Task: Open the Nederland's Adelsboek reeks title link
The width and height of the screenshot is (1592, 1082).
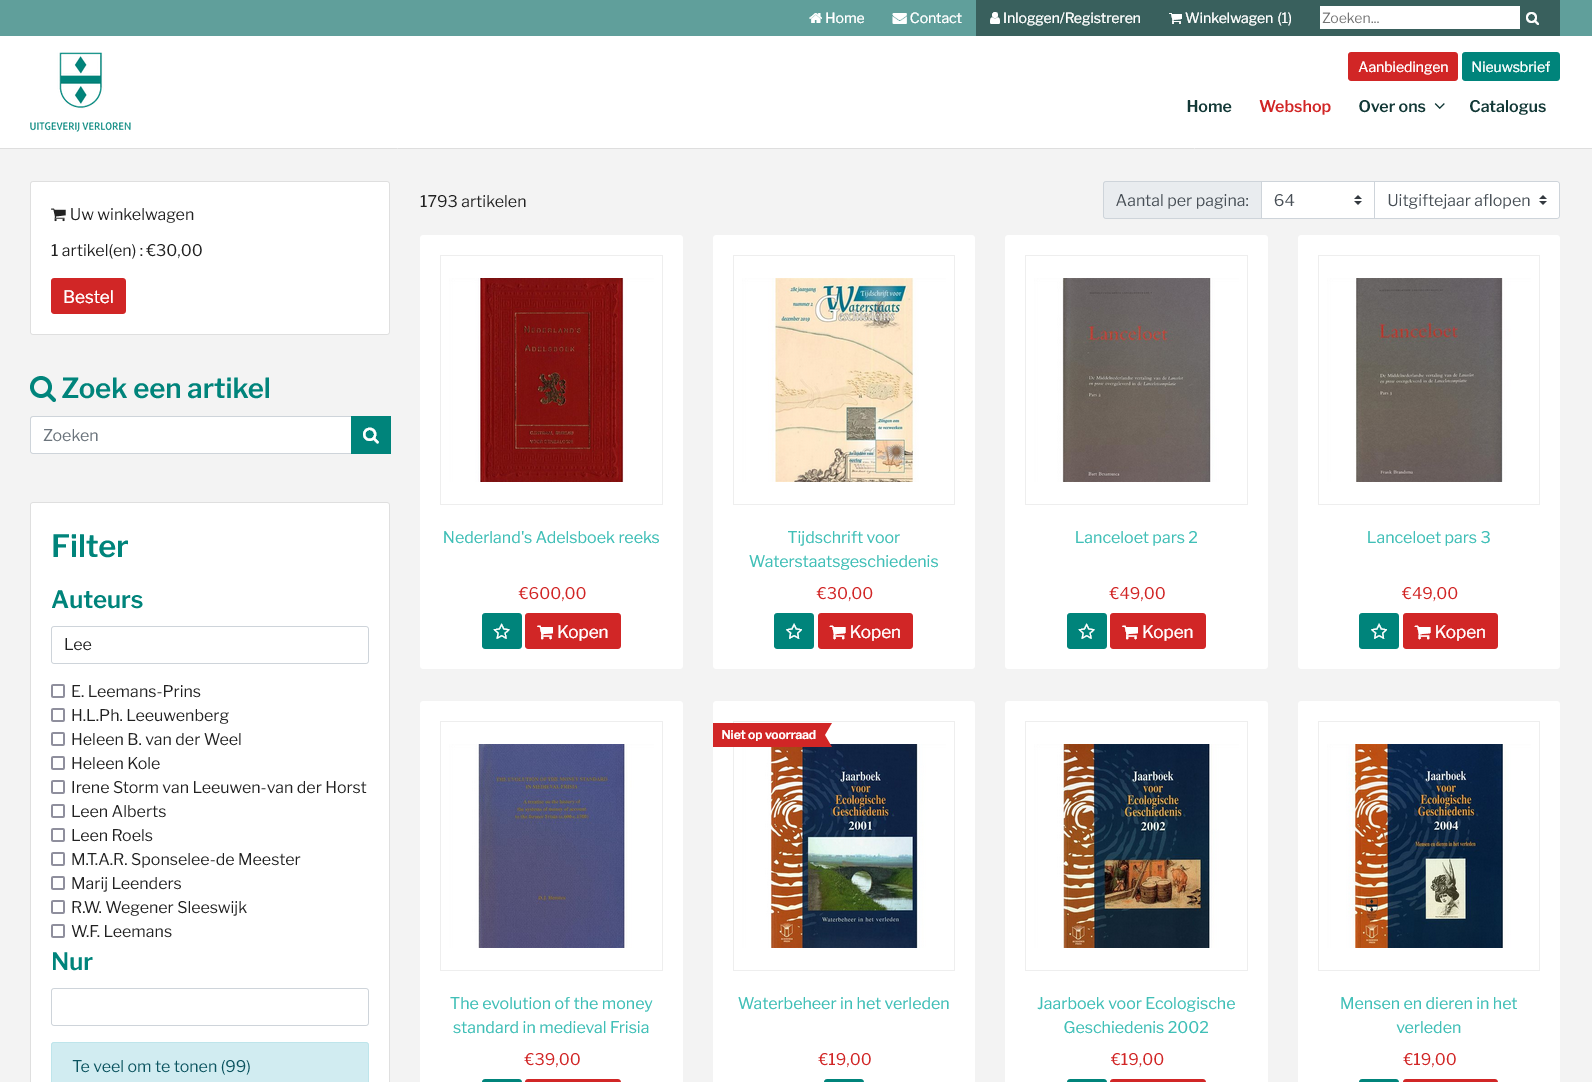Action: click(x=551, y=537)
